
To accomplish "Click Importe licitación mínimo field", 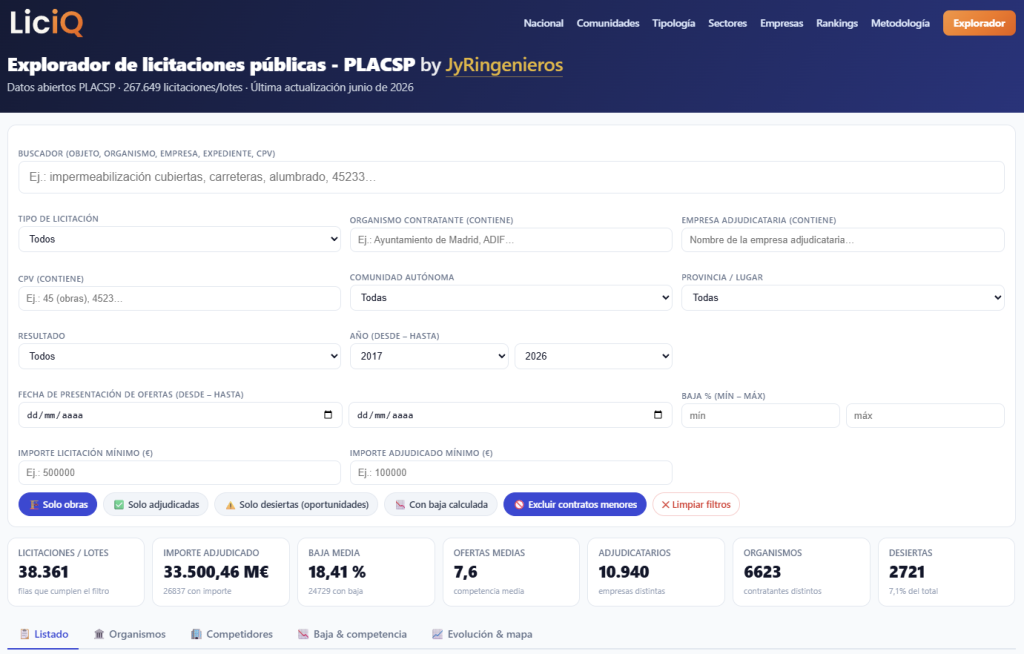I will point(180,472).
